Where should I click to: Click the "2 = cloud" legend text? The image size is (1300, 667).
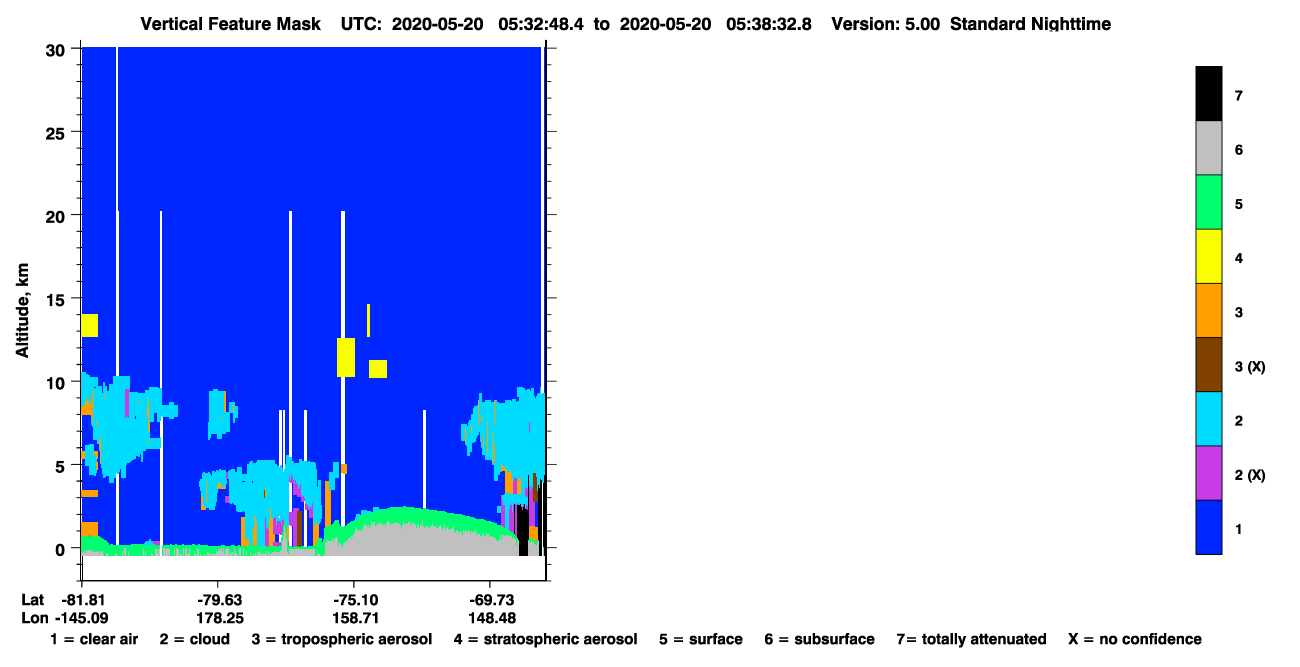(194, 639)
